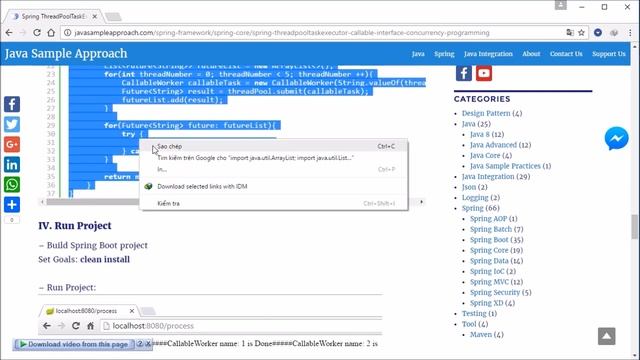Share on WhatsApp from floating share bar
The width and height of the screenshot is (640, 360).
12,184
